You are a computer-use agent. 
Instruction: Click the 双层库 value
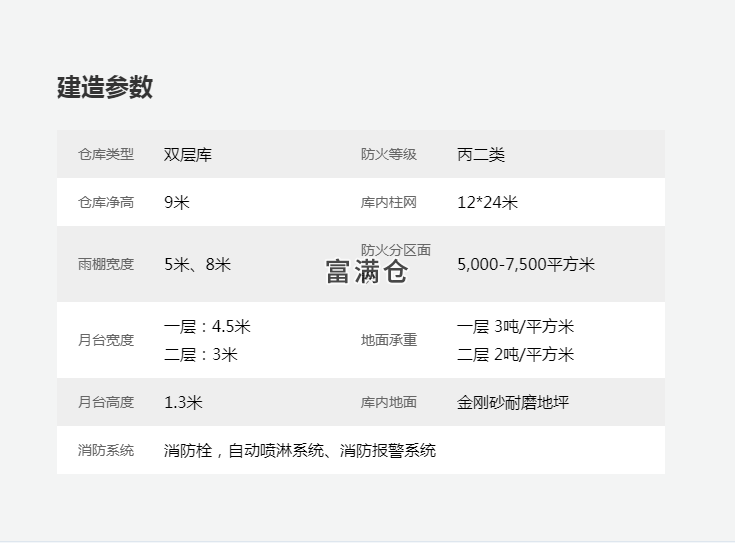(188, 155)
